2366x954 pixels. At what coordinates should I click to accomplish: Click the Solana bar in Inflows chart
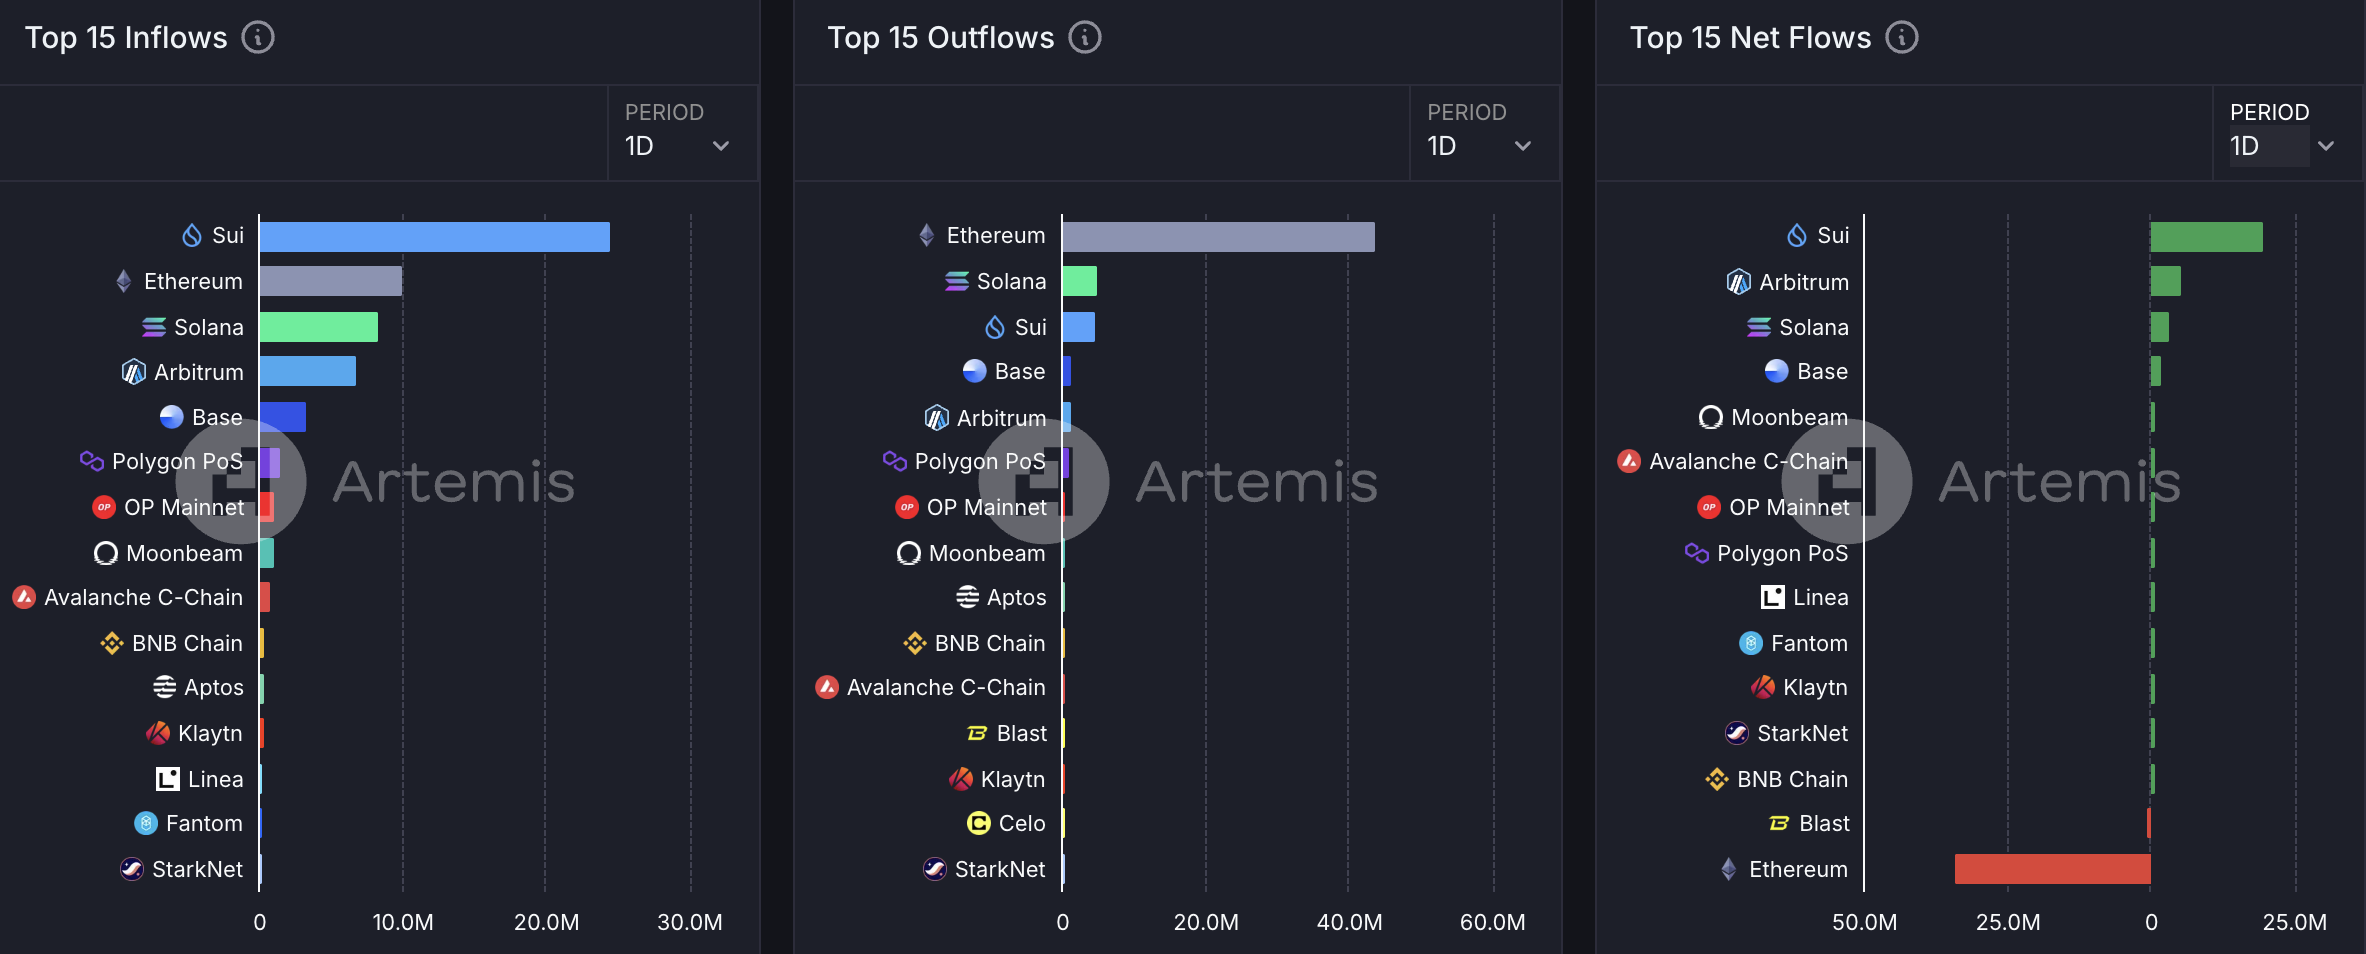coord(319,327)
